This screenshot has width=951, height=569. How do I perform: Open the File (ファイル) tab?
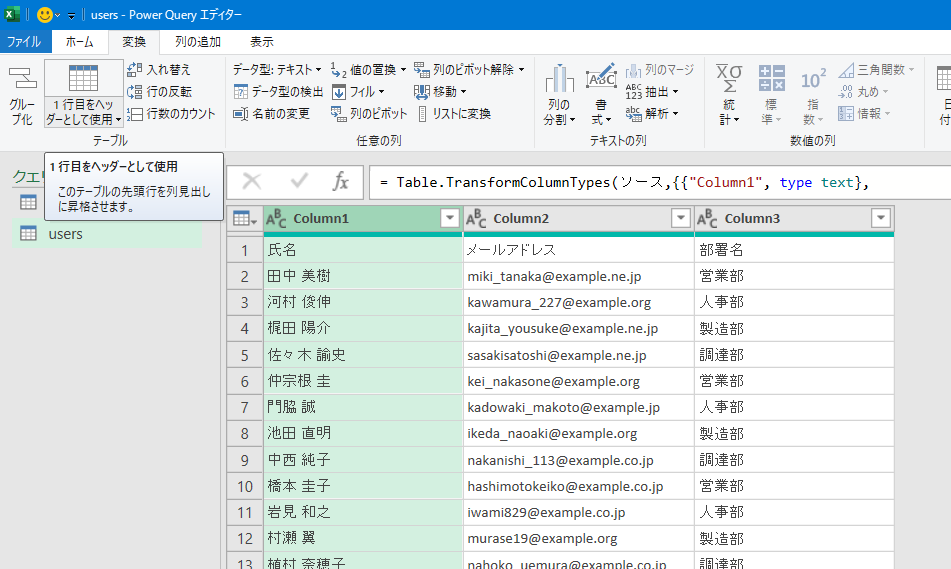[x=23, y=42]
